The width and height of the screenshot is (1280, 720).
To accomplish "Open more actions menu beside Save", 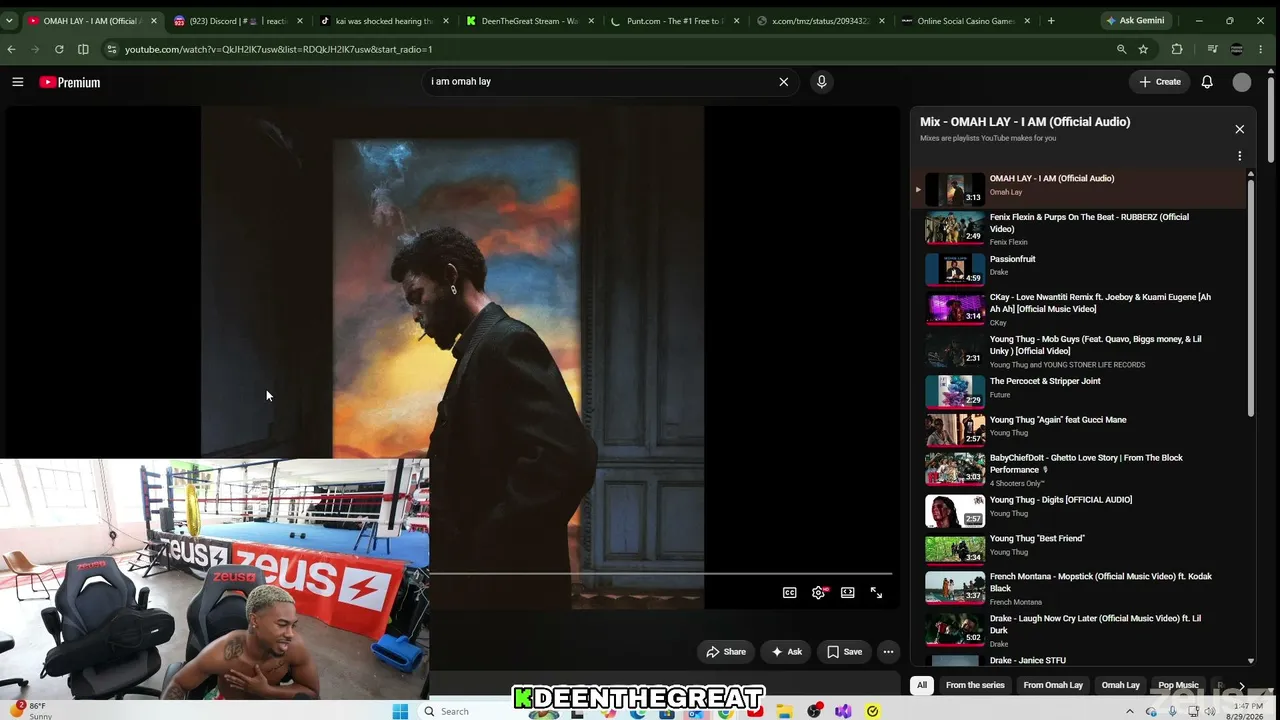I will pos(888,652).
